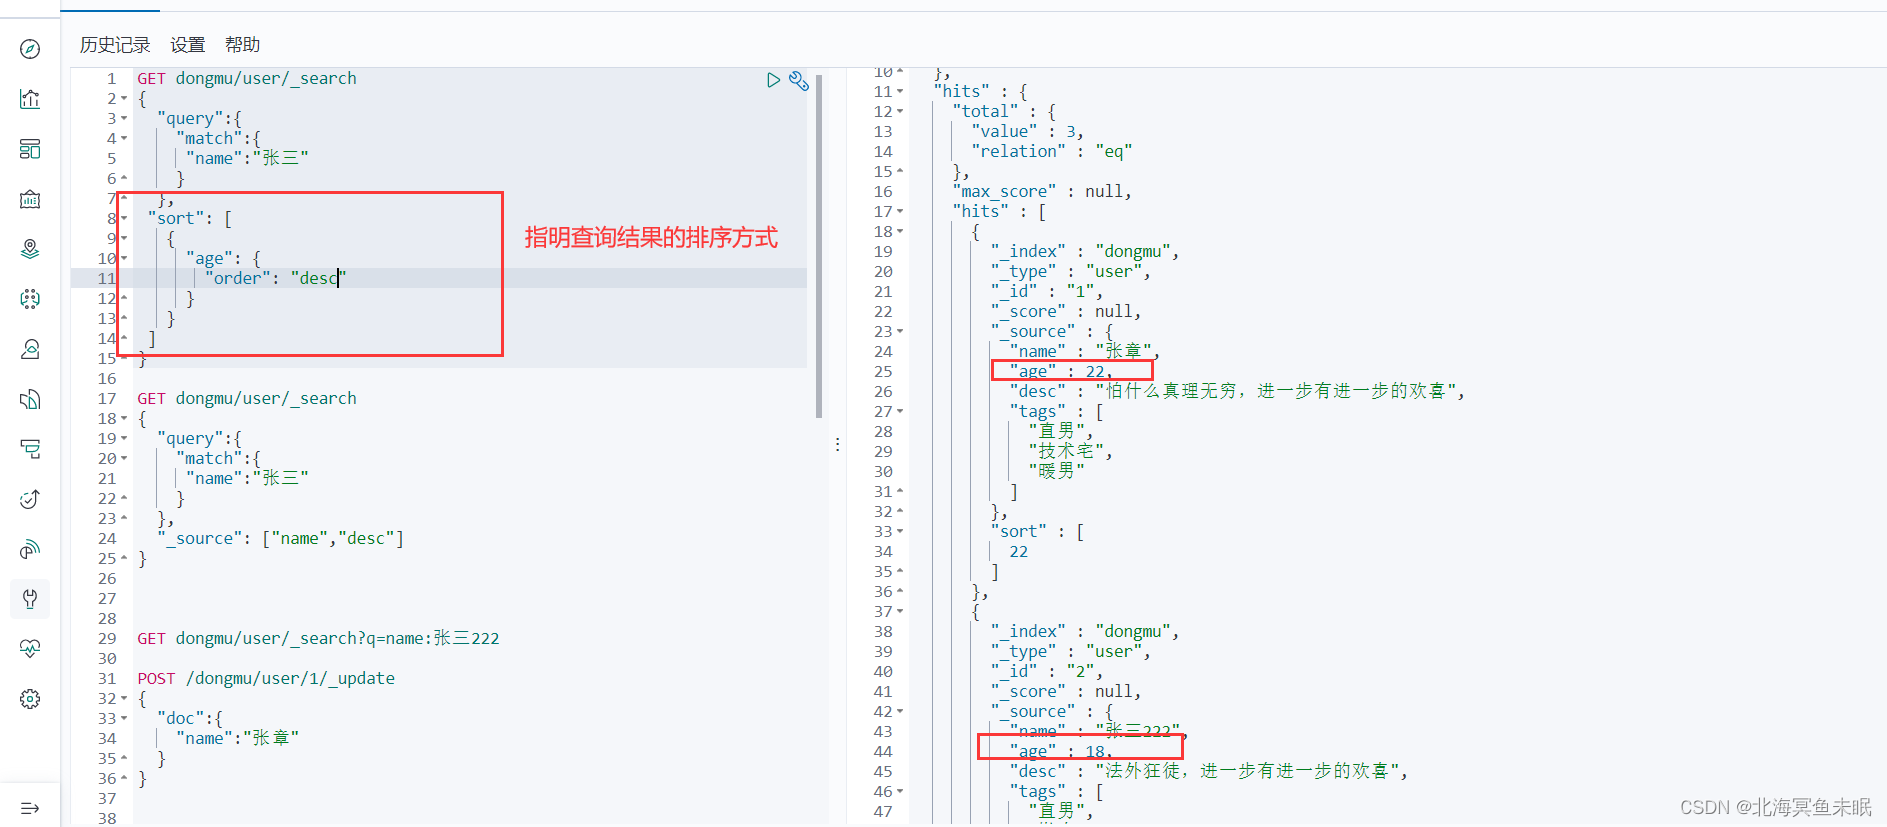Image resolution: width=1887 pixels, height=827 pixels.
Task: Collapse "tags" array at response line 46
Action: tap(900, 791)
